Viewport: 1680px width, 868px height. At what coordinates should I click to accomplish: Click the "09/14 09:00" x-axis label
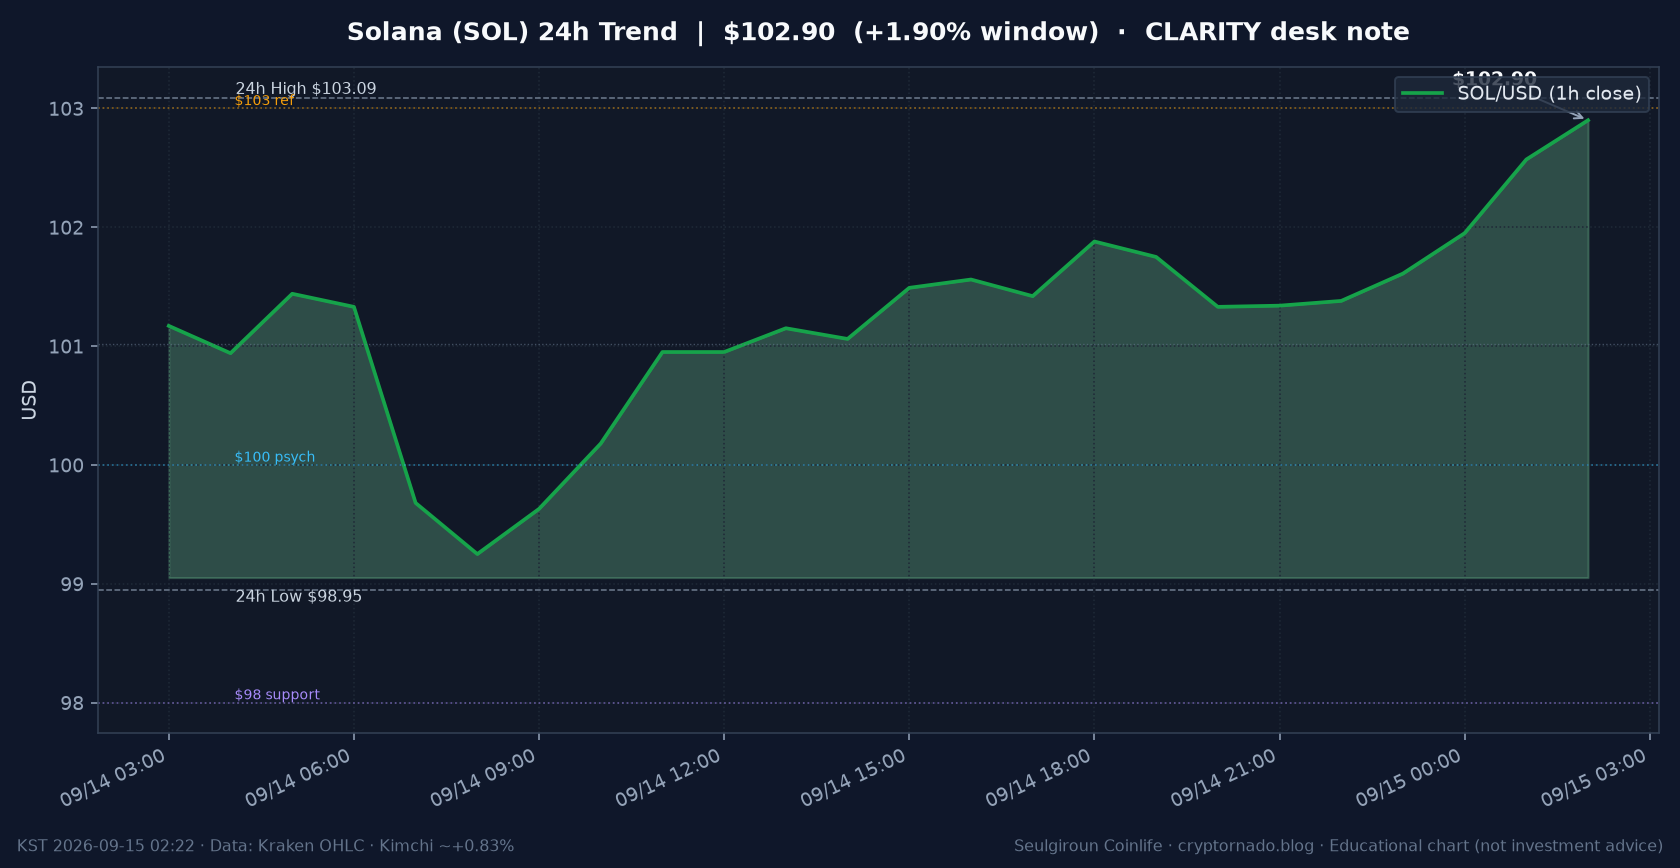483,778
